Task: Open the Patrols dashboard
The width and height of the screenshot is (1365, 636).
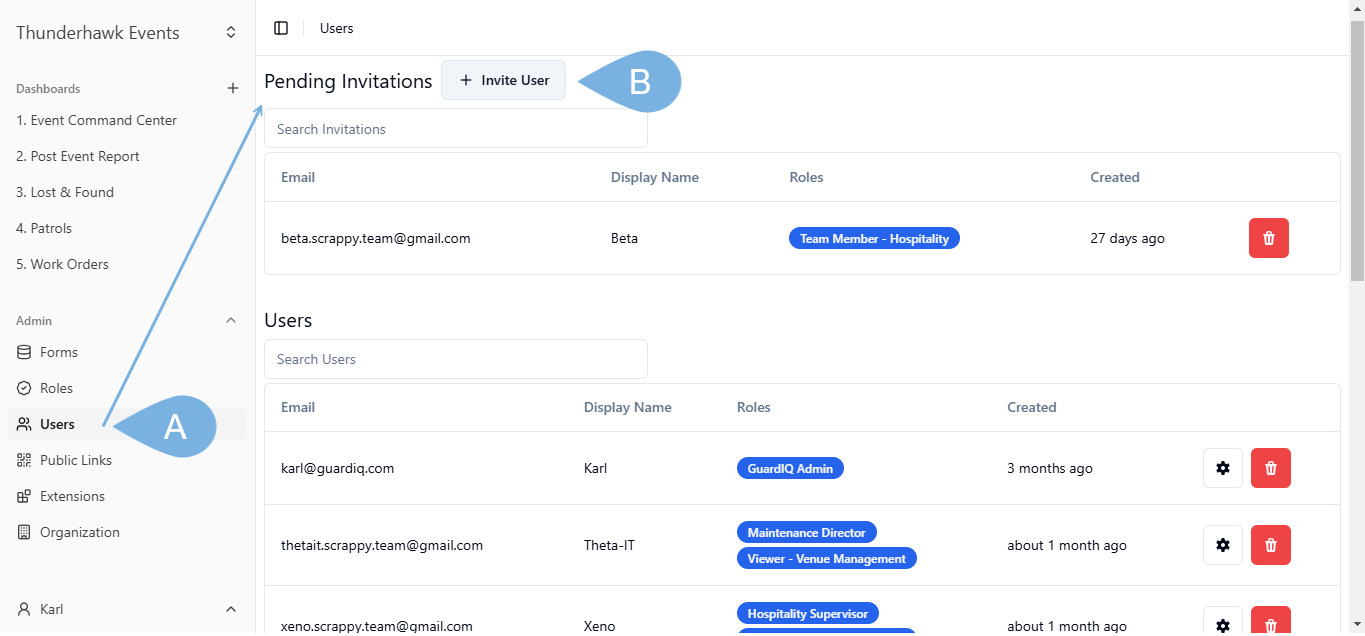Action: pyautogui.click(x=44, y=228)
